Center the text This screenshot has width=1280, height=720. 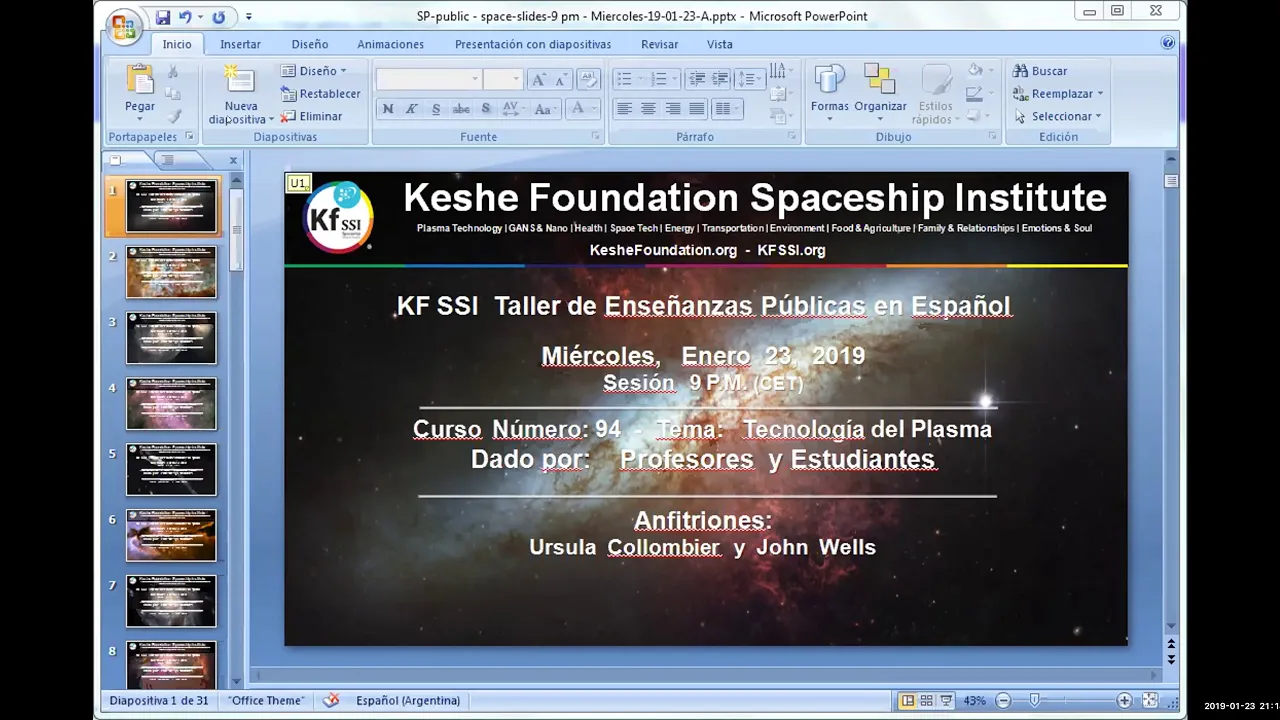point(648,109)
